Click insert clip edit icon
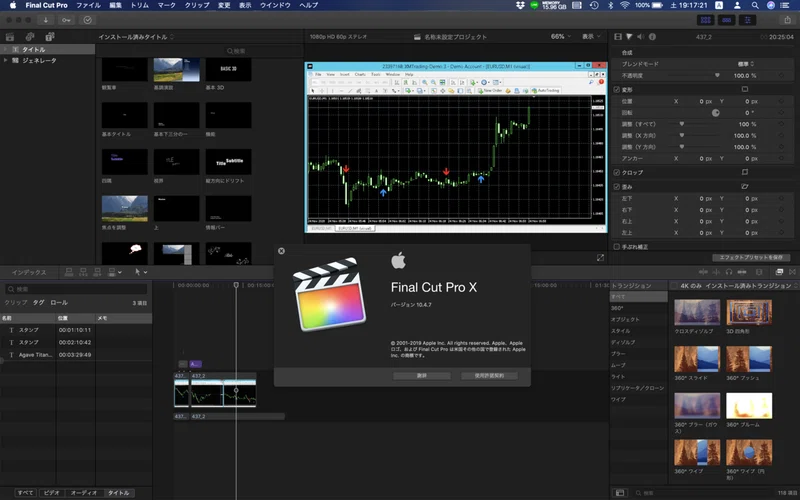800x500 pixels. pos(83,272)
